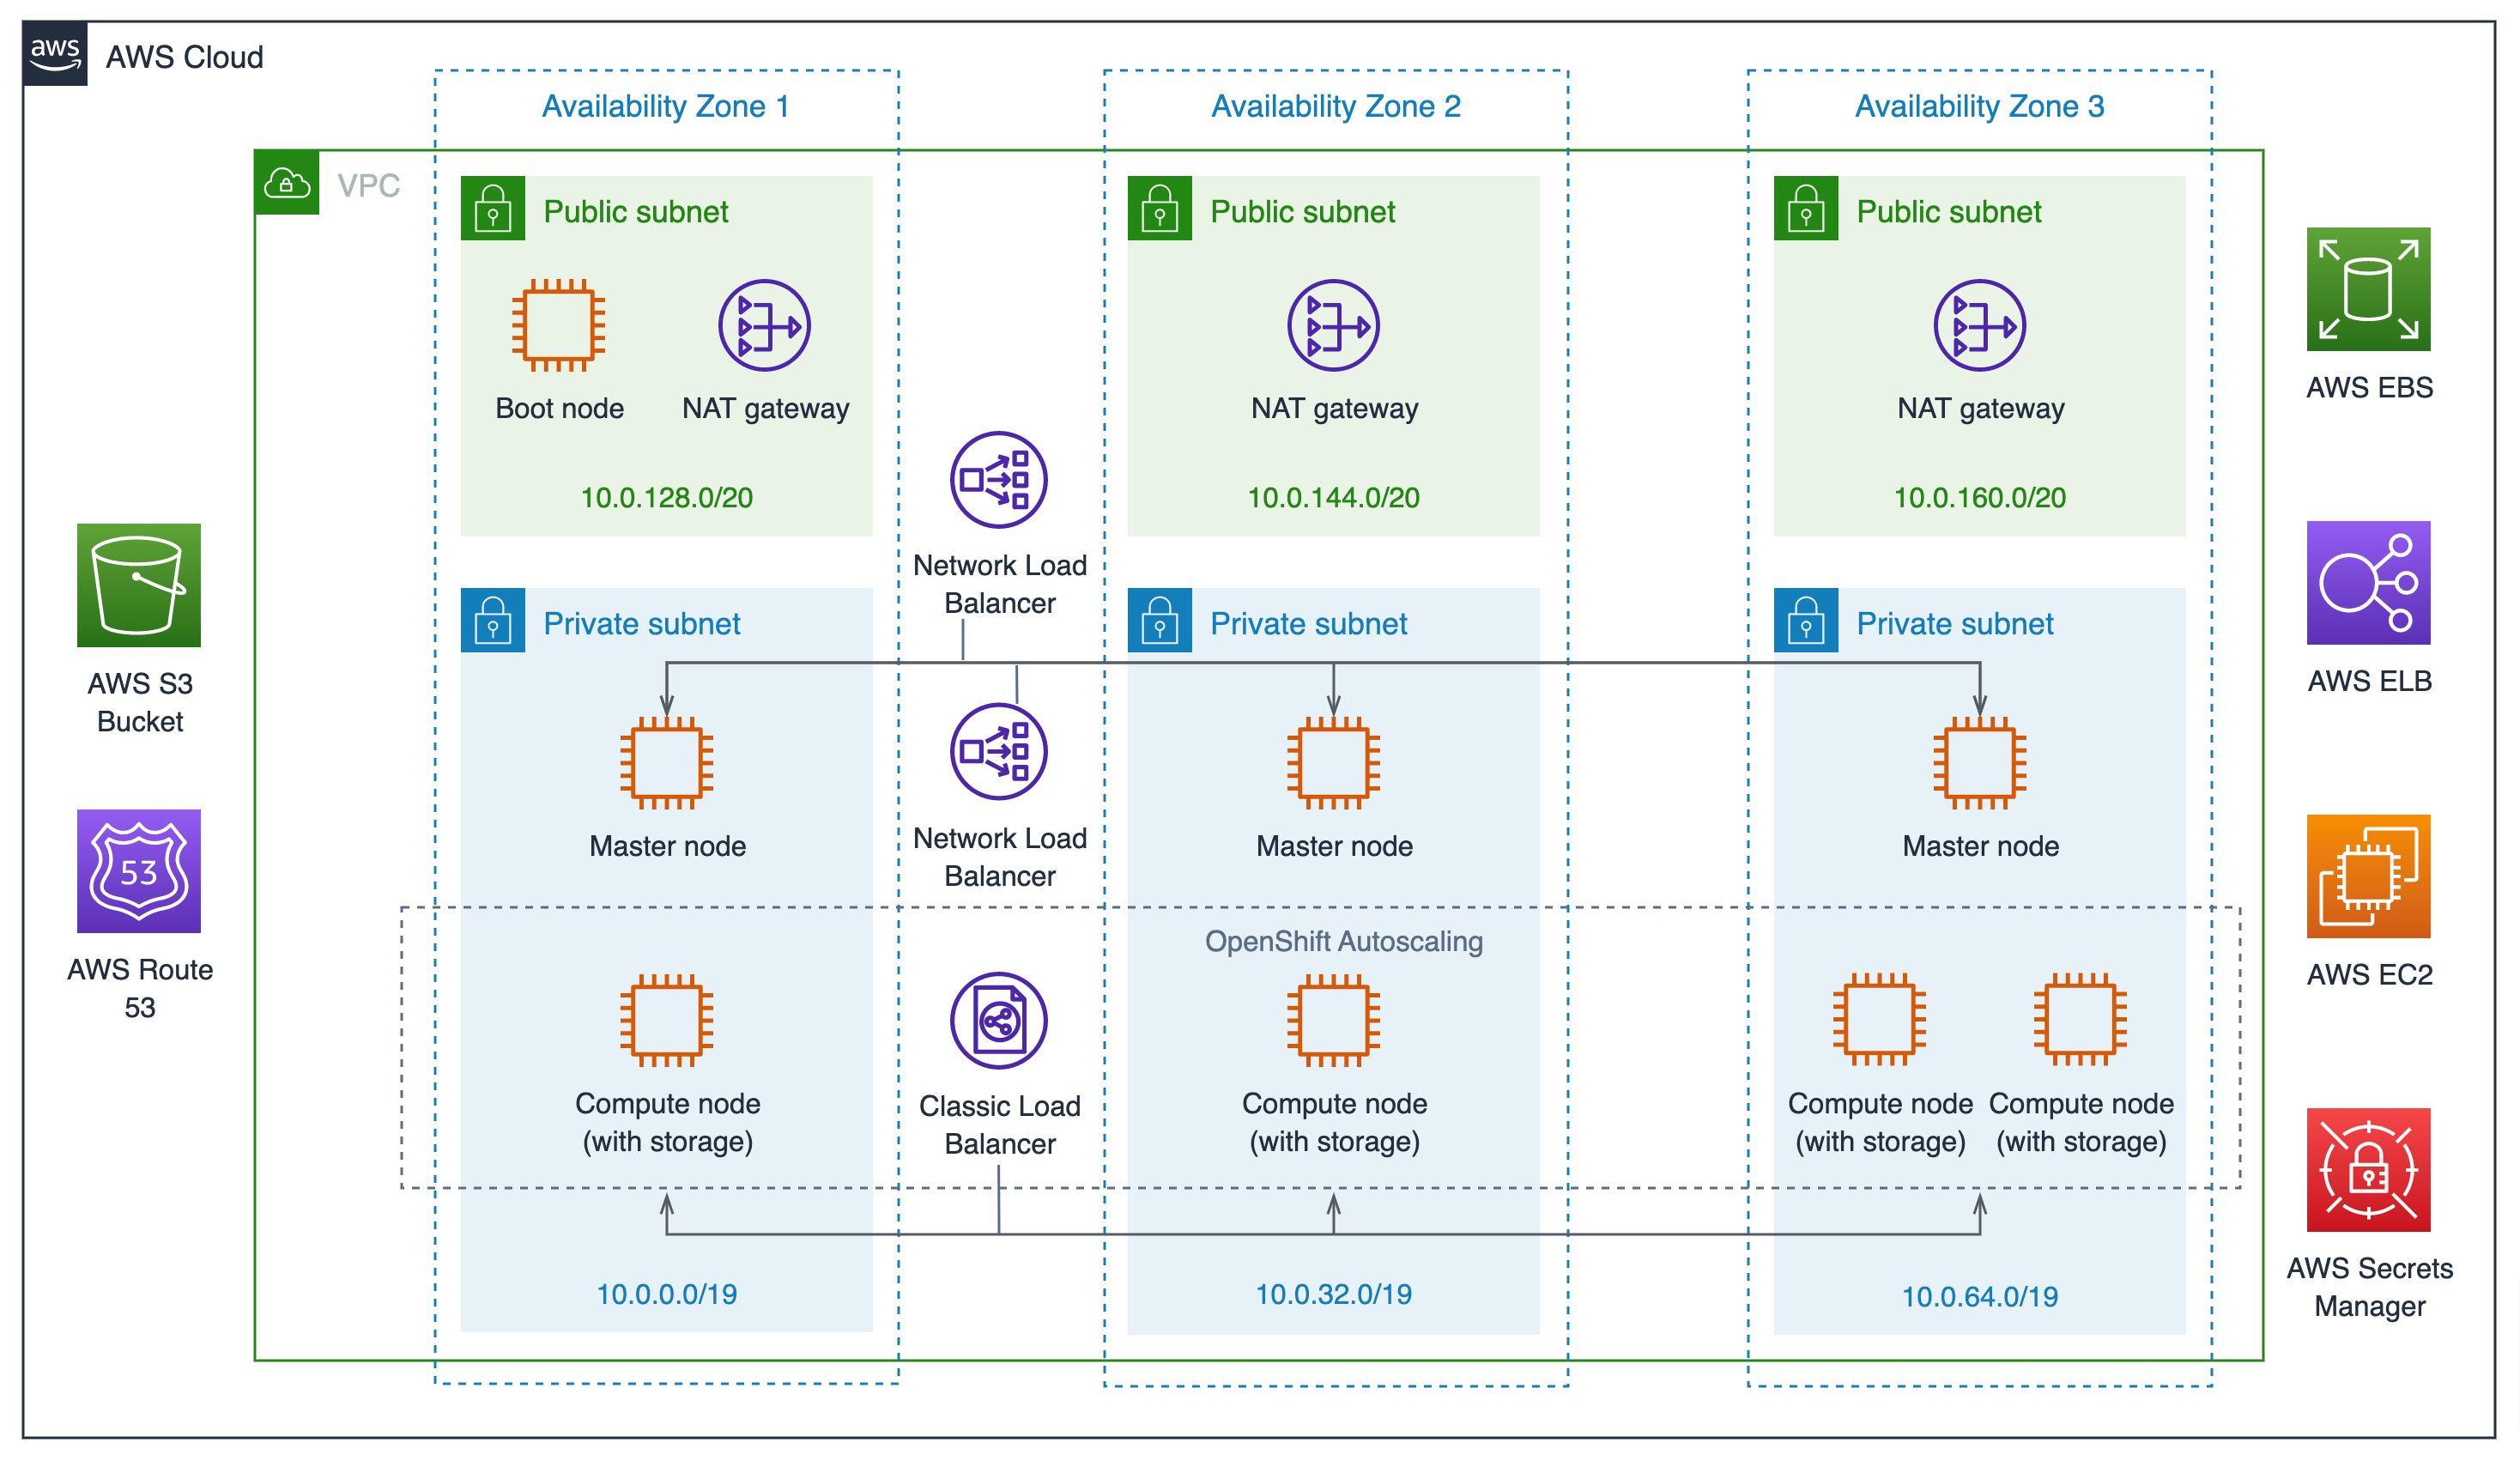2520x1461 pixels.
Task: Click the VPC label text
Action: (x=369, y=185)
